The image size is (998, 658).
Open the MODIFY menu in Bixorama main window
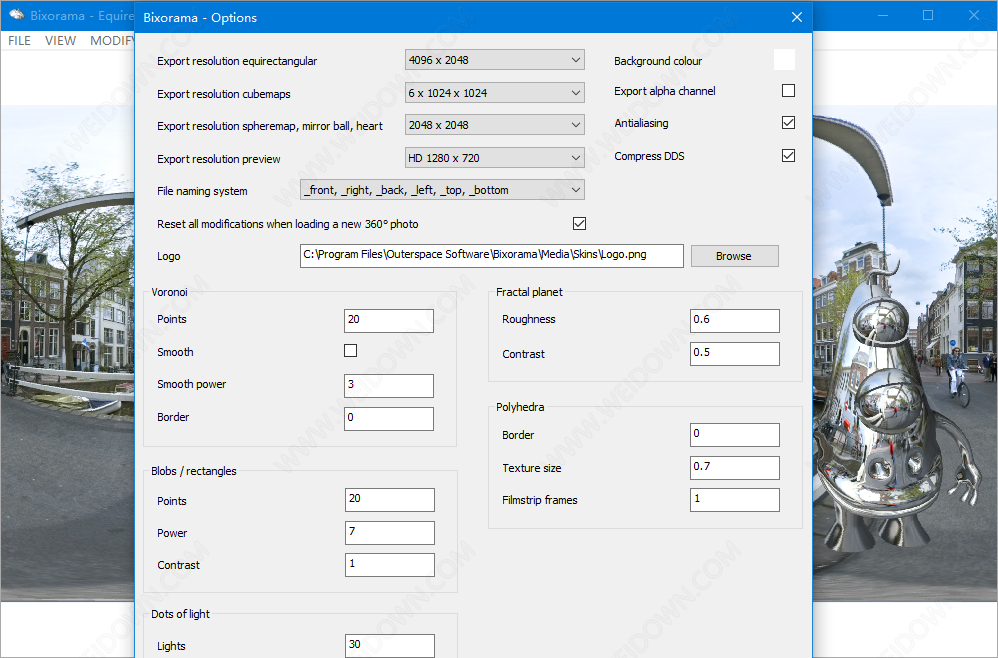pos(112,41)
